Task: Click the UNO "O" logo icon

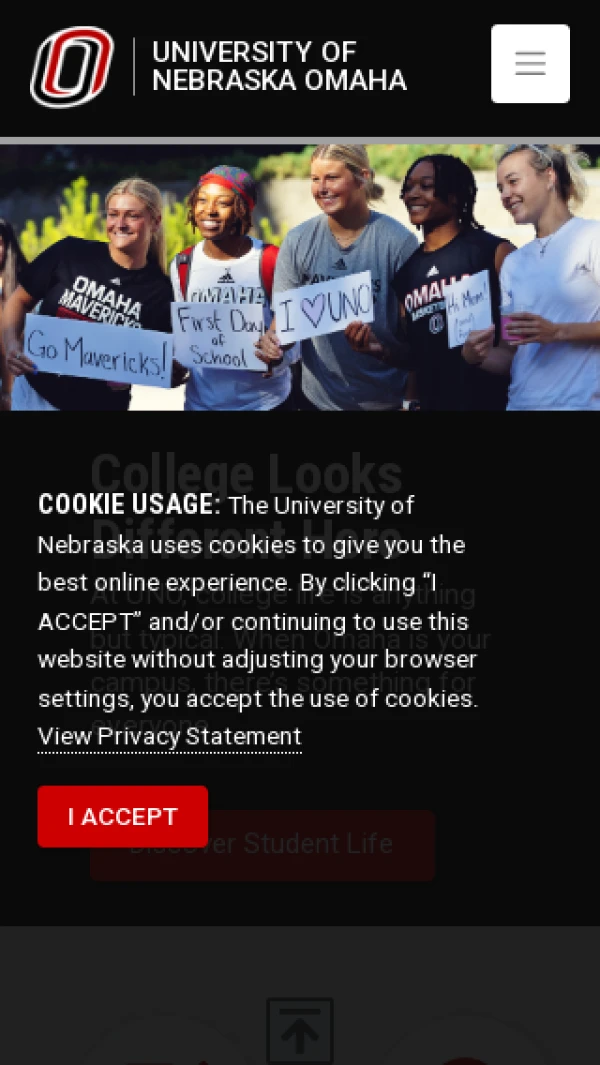Action: (72, 67)
